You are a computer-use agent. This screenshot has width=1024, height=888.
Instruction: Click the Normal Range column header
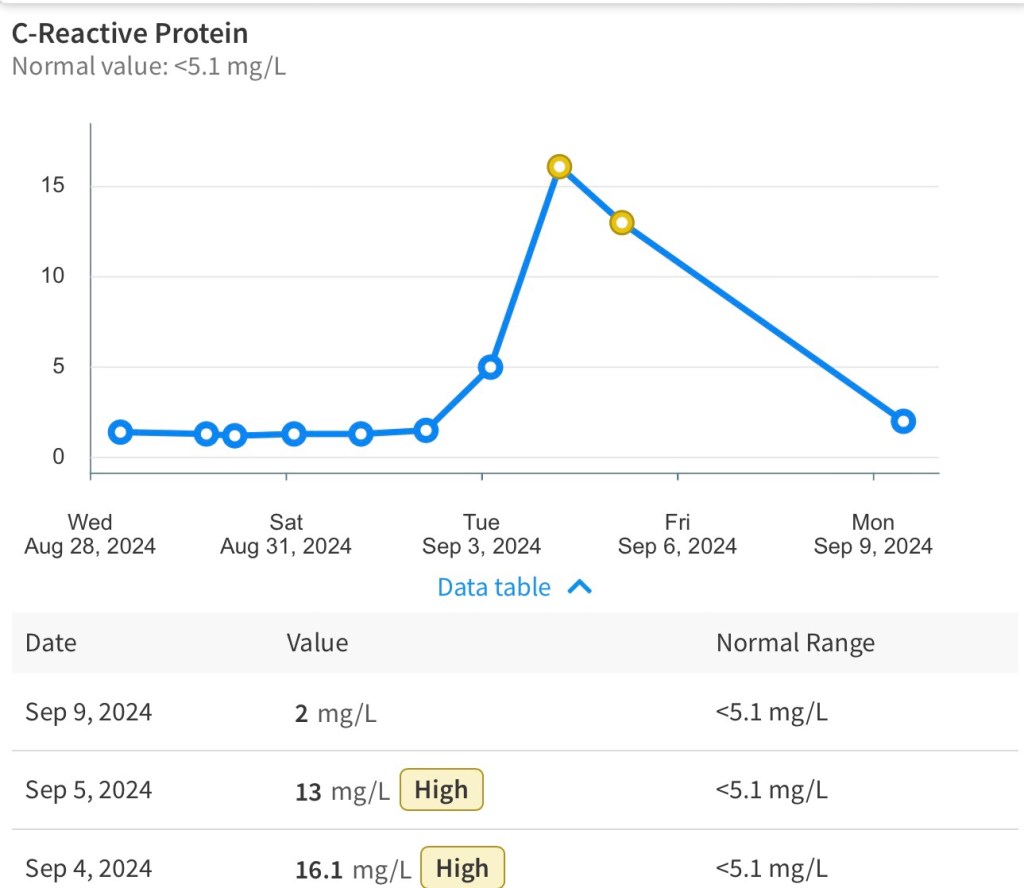(x=795, y=642)
